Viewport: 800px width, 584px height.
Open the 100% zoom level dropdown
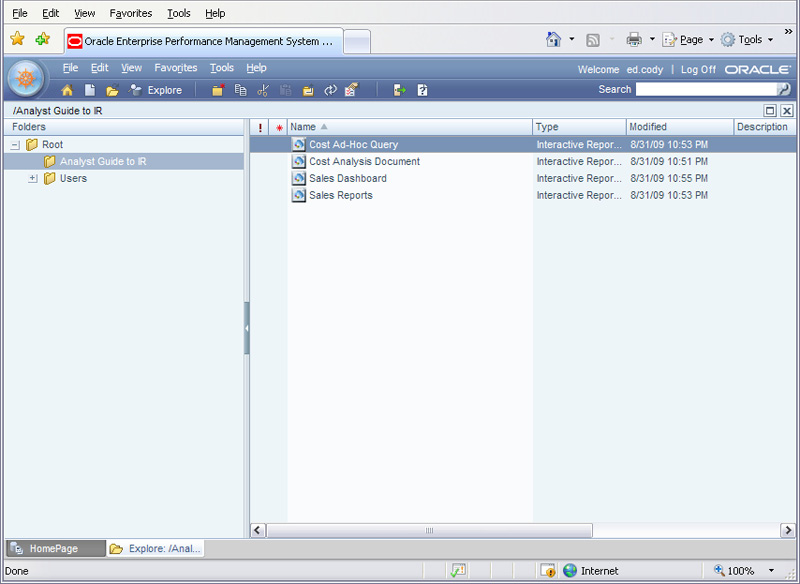click(x=771, y=571)
